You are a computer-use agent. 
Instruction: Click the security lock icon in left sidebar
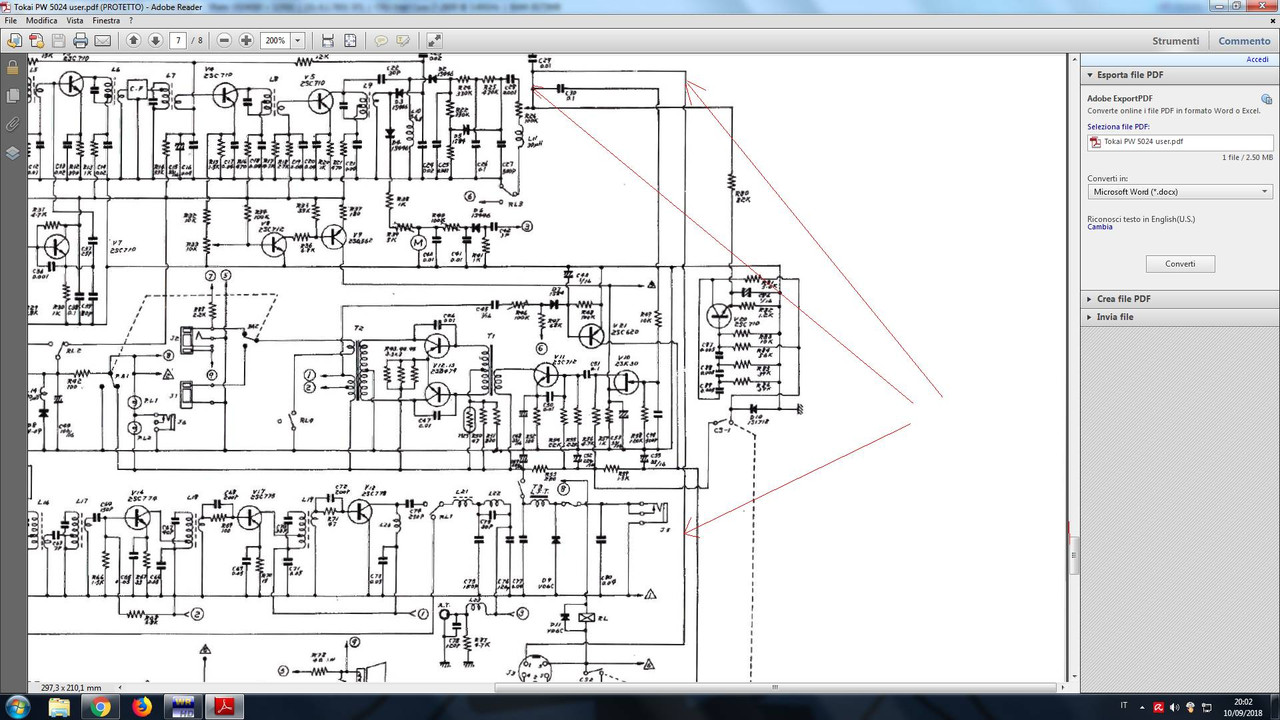(12, 68)
